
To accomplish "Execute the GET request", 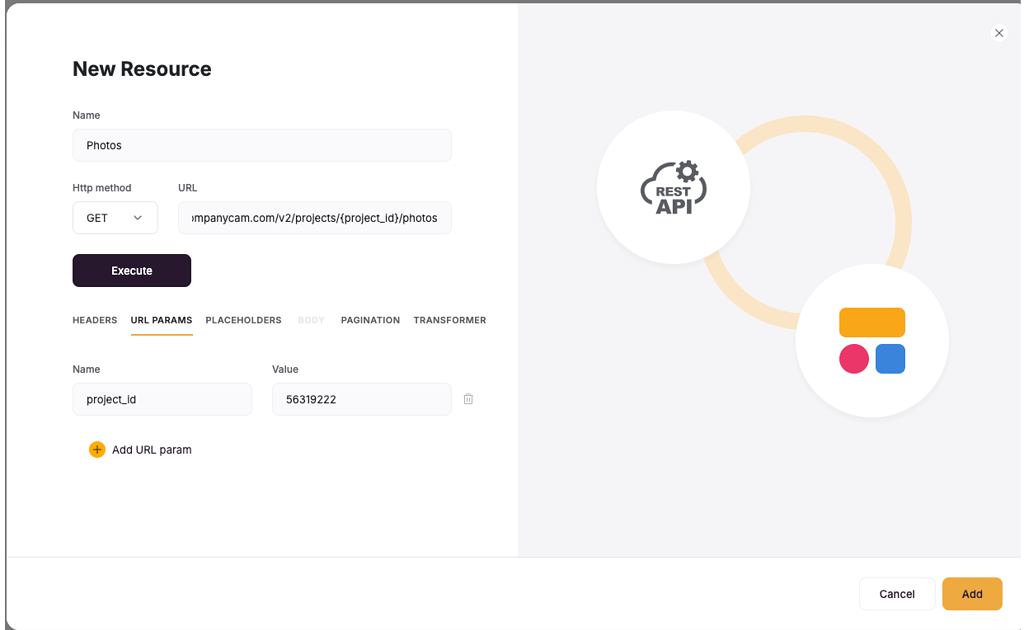I will (131, 270).
